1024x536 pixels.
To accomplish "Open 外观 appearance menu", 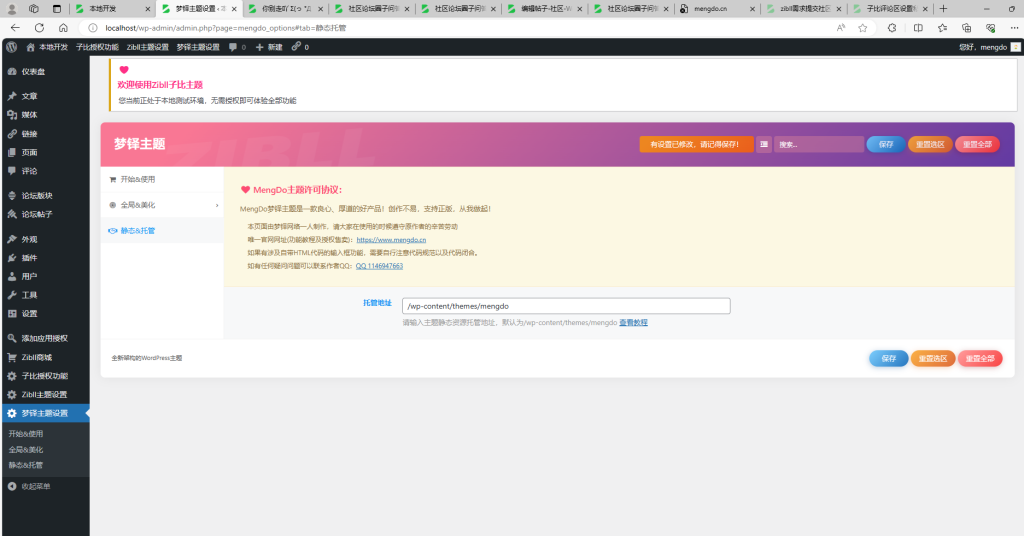I will [29, 240].
